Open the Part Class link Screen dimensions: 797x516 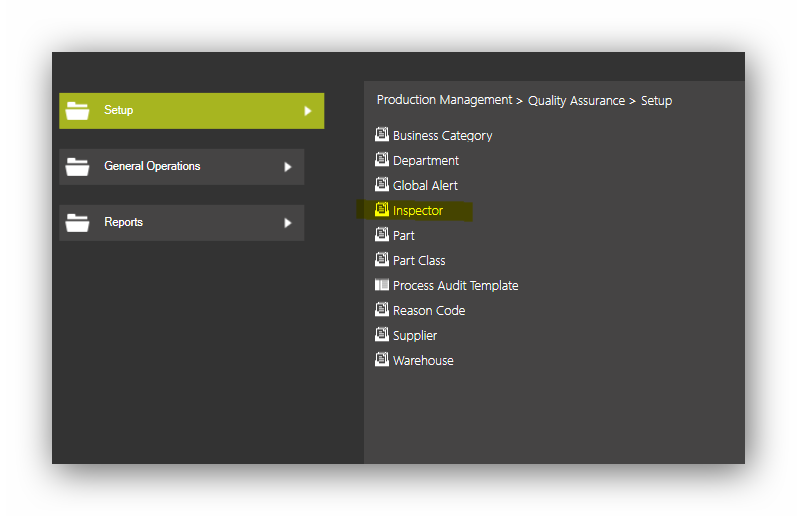pyautogui.click(x=419, y=261)
